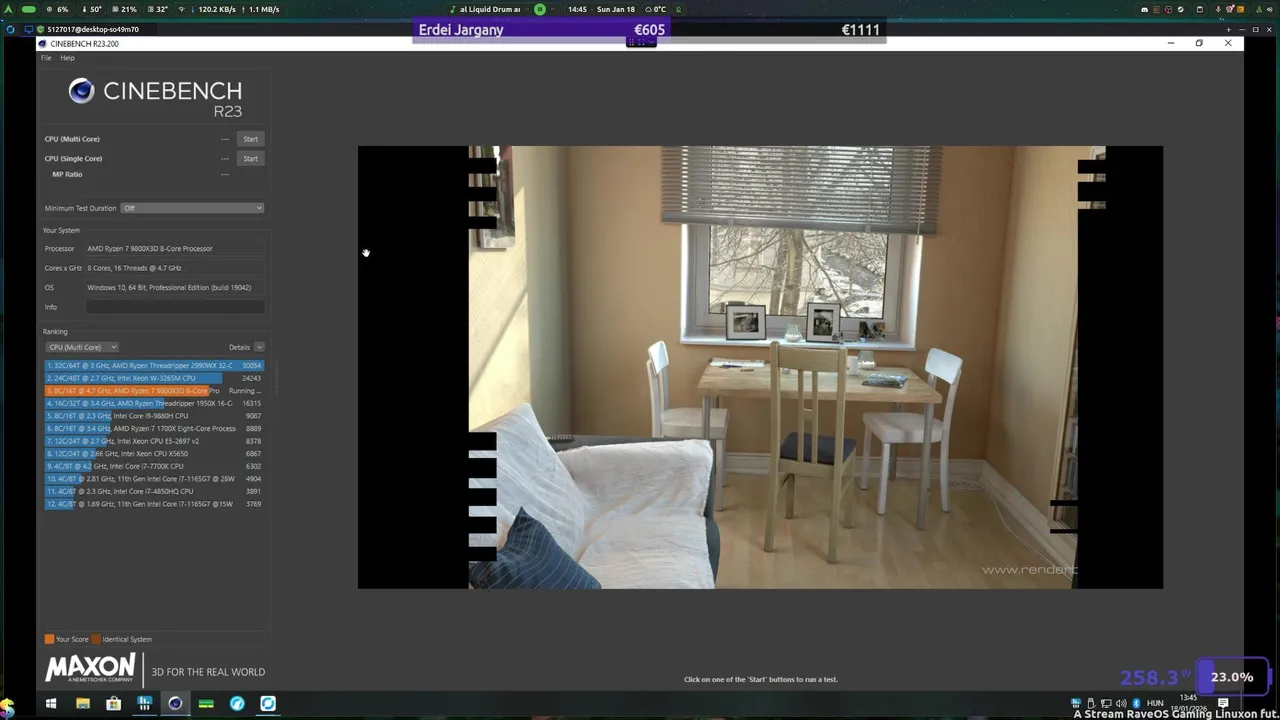The height and width of the screenshot is (720, 1280).
Task: Select the Threadripper 1950X ranking row
Action: tap(154, 403)
